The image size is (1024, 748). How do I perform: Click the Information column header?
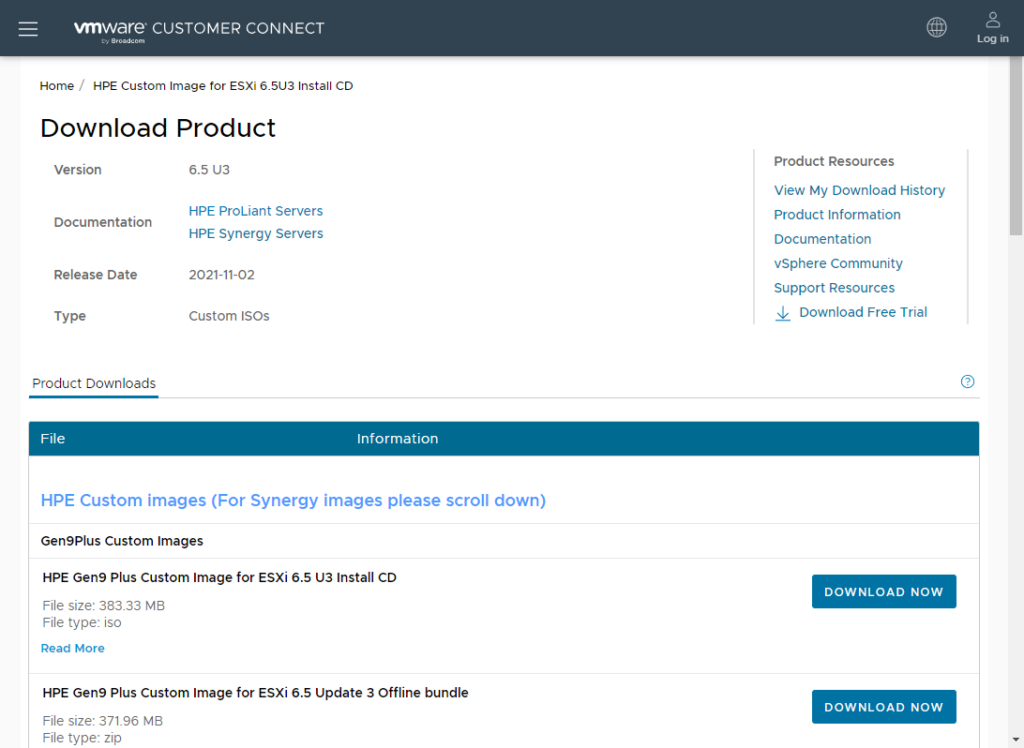(x=397, y=438)
